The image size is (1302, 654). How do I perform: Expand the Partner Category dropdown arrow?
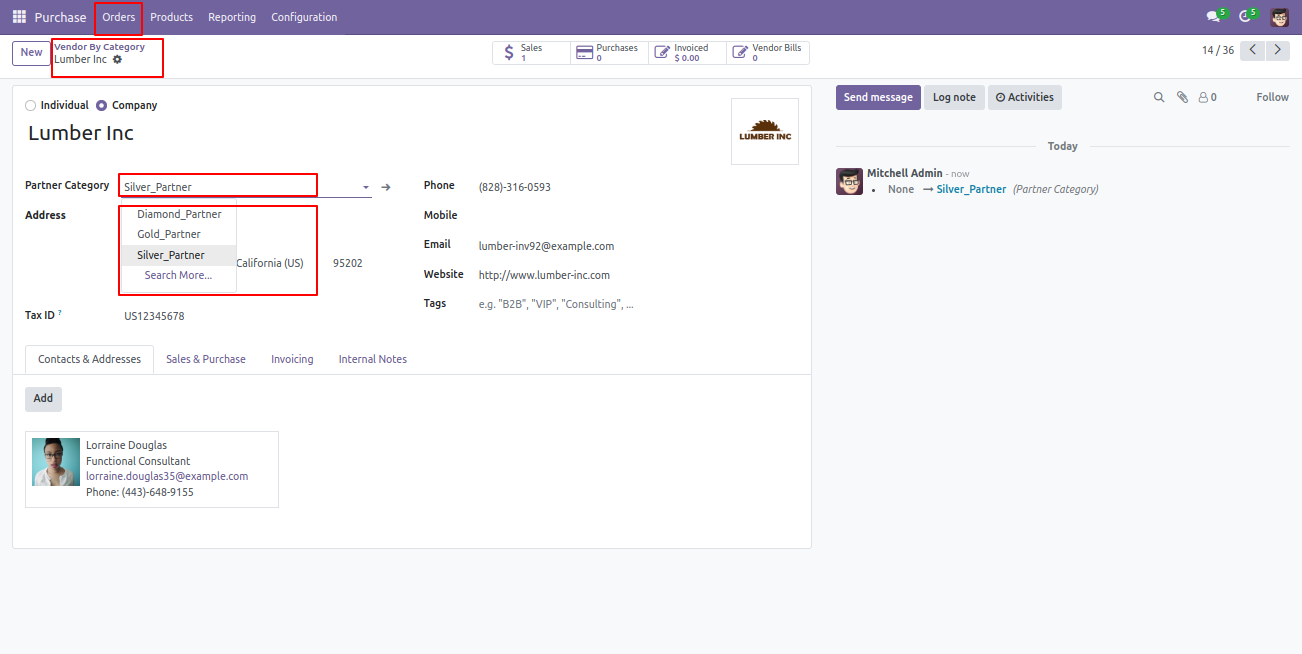(x=365, y=187)
